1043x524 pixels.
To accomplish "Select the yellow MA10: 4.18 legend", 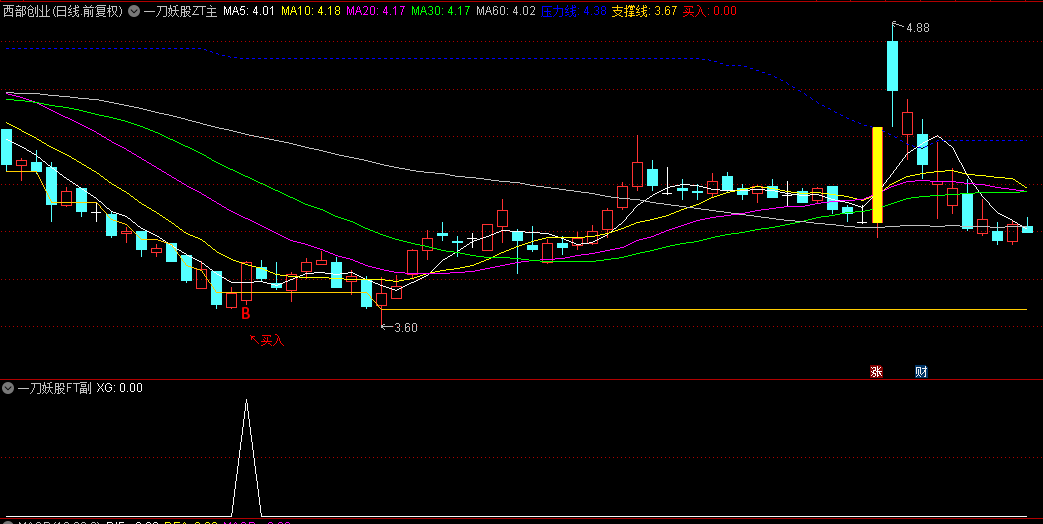I will point(311,11).
